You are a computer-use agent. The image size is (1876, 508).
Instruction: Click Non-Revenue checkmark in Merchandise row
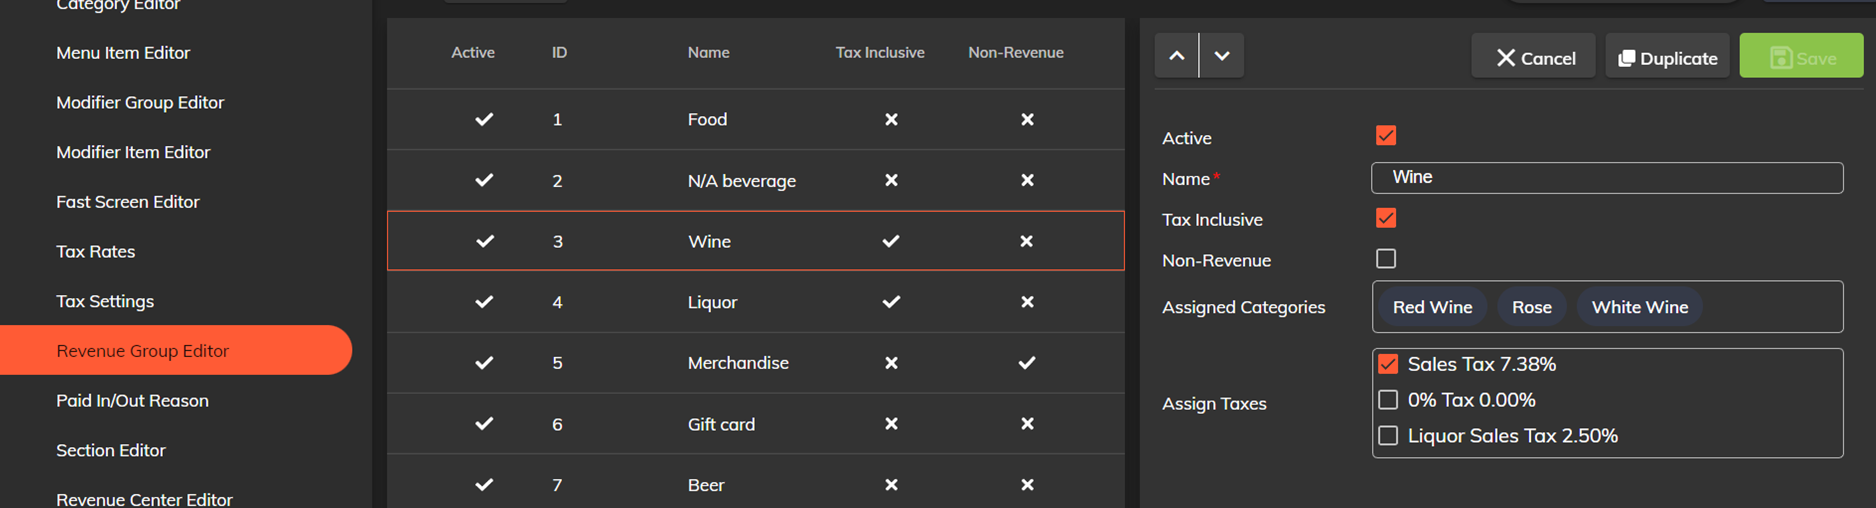click(1027, 363)
